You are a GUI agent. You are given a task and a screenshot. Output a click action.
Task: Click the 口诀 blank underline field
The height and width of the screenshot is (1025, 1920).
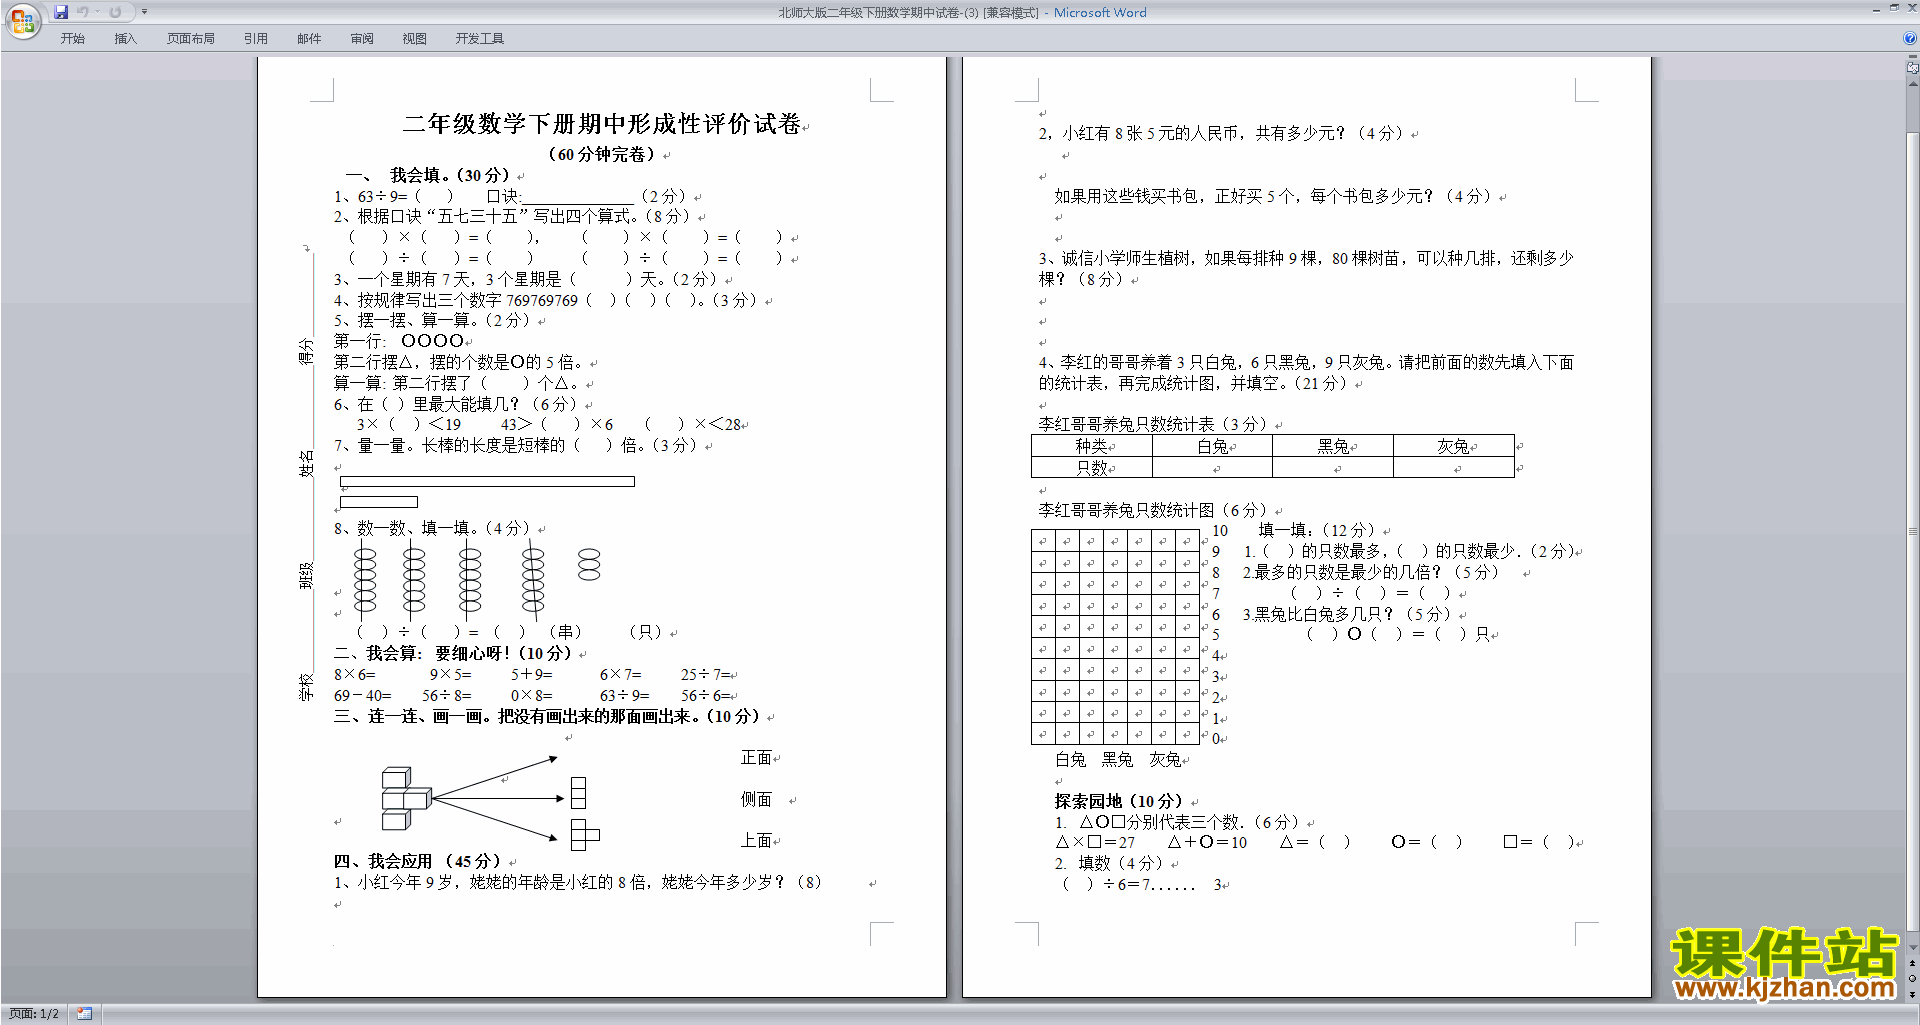pos(578,197)
